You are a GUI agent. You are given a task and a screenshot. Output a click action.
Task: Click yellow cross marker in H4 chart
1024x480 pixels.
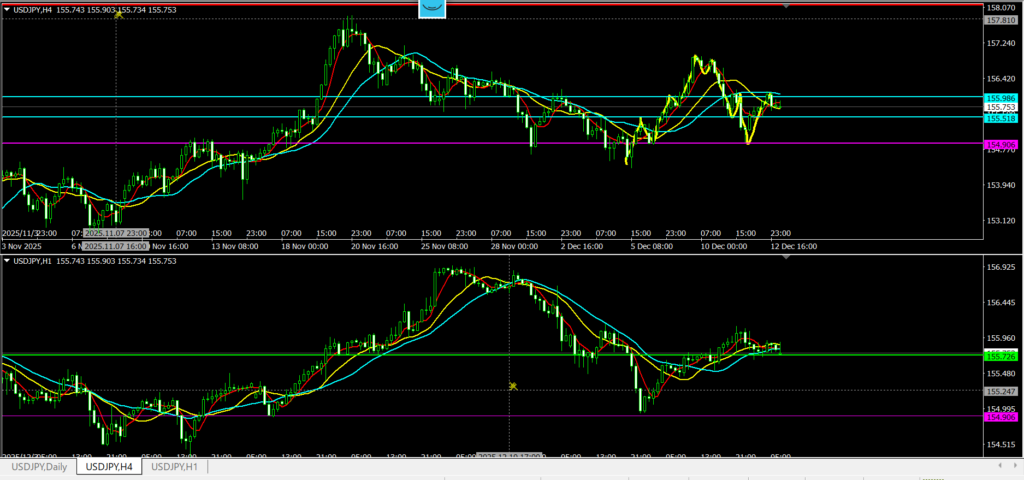[x=119, y=14]
